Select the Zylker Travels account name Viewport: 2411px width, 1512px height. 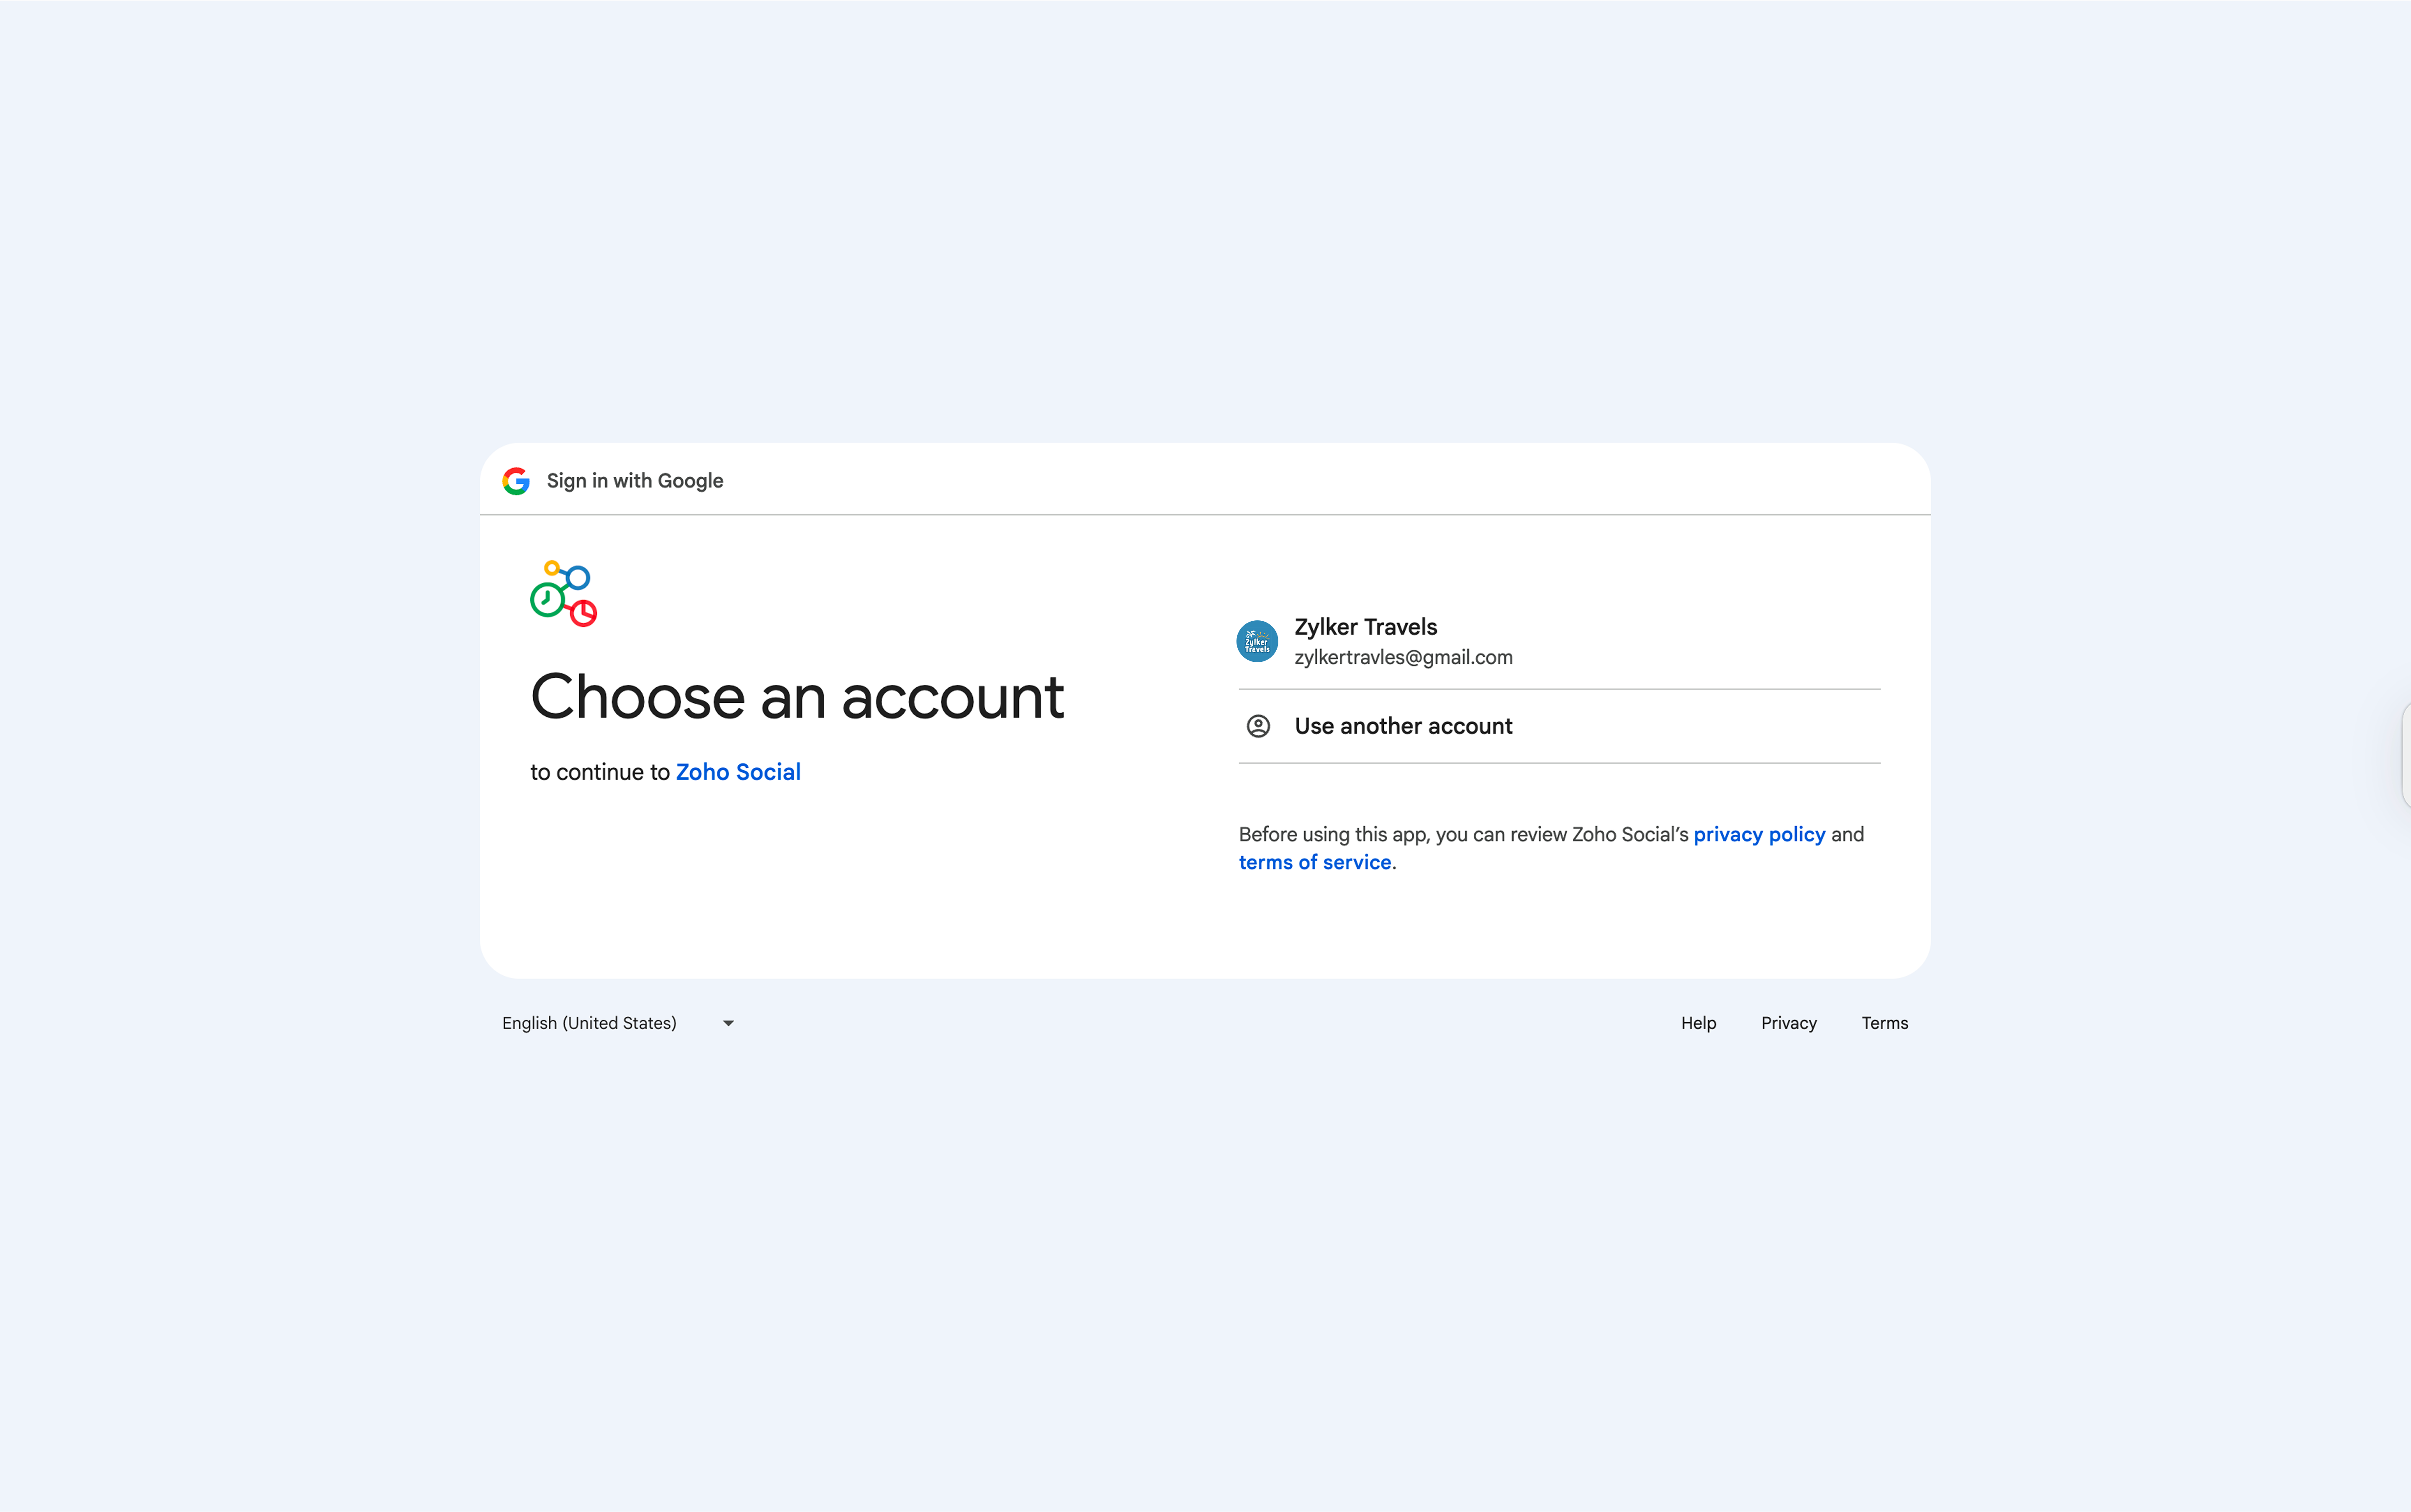(x=1365, y=627)
